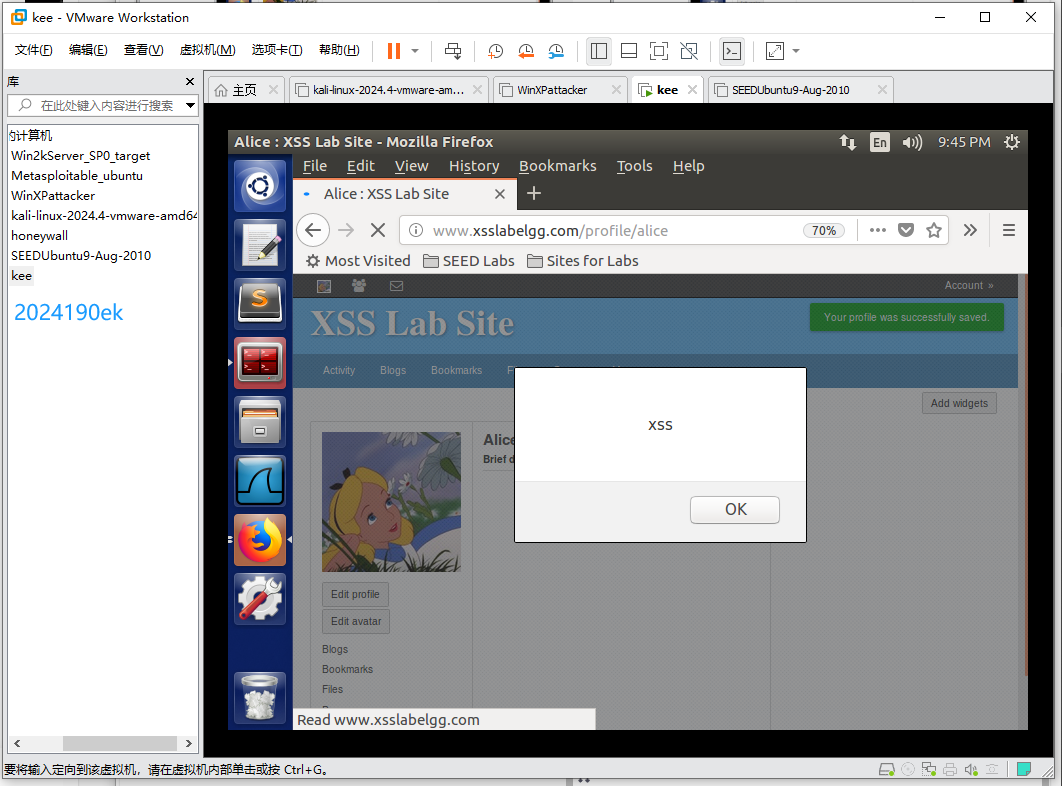The height and width of the screenshot is (786, 1062).
Task: Open the 虚拟机 menu
Action: coord(207,50)
